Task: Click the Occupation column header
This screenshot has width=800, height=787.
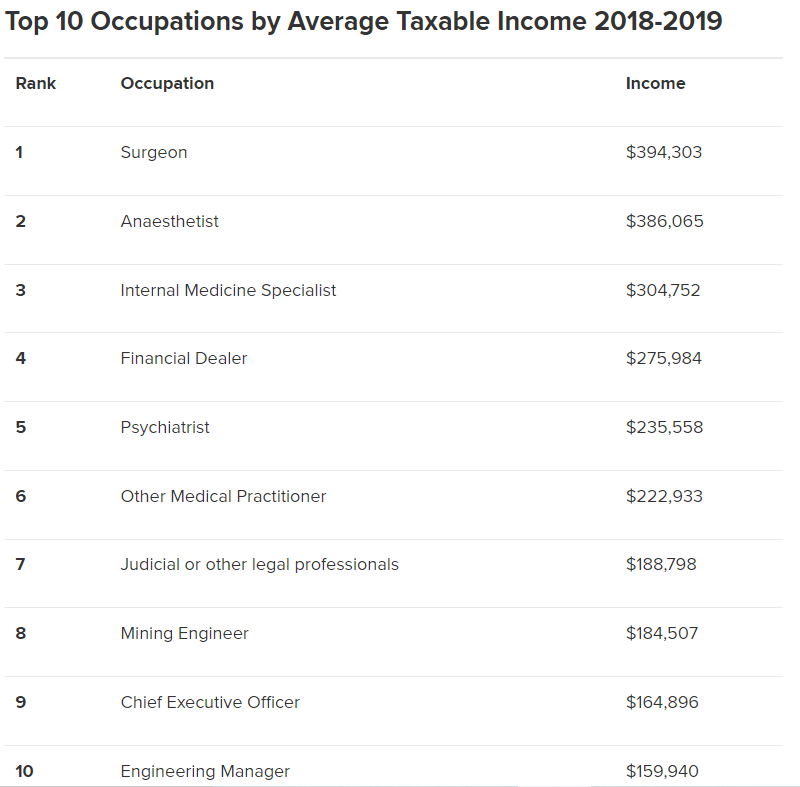Action: pos(167,83)
